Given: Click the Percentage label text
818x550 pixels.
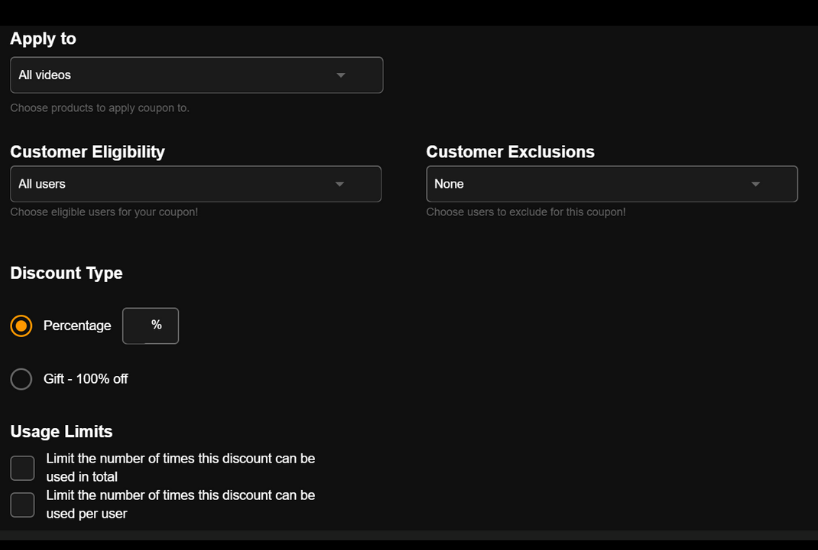Looking at the screenshot, I should tap(77, 326).
